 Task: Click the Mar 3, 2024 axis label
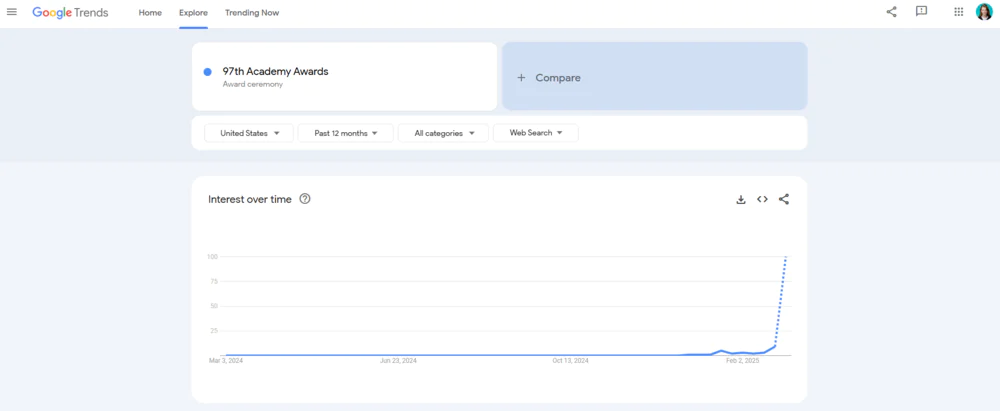pyautogui.click(x=226, y=361)
